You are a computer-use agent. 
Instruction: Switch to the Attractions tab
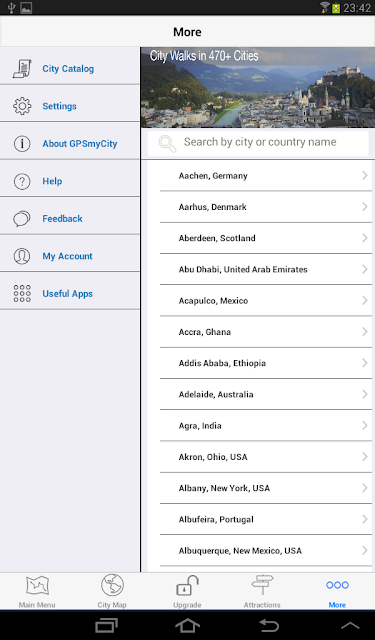click(262, 591)
